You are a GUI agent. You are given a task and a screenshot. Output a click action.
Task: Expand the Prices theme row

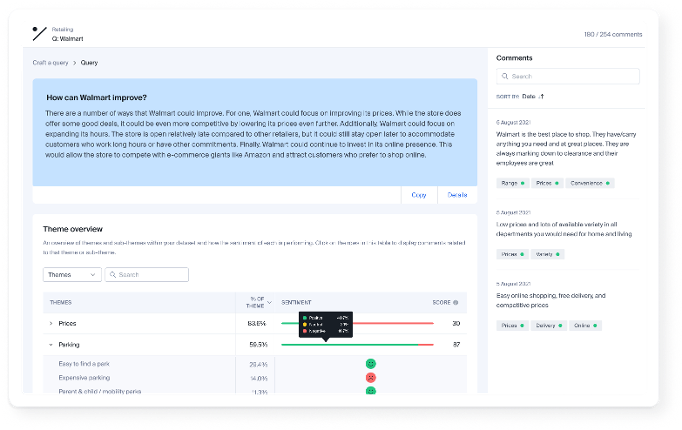pyautogui.click(x=51, y=323)
